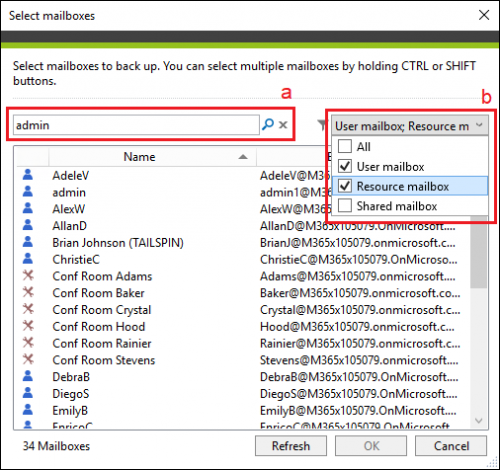This screenshot has width=500, height=470.
Task: Select the Conf Room Hood name
Action: click(99, 326)
